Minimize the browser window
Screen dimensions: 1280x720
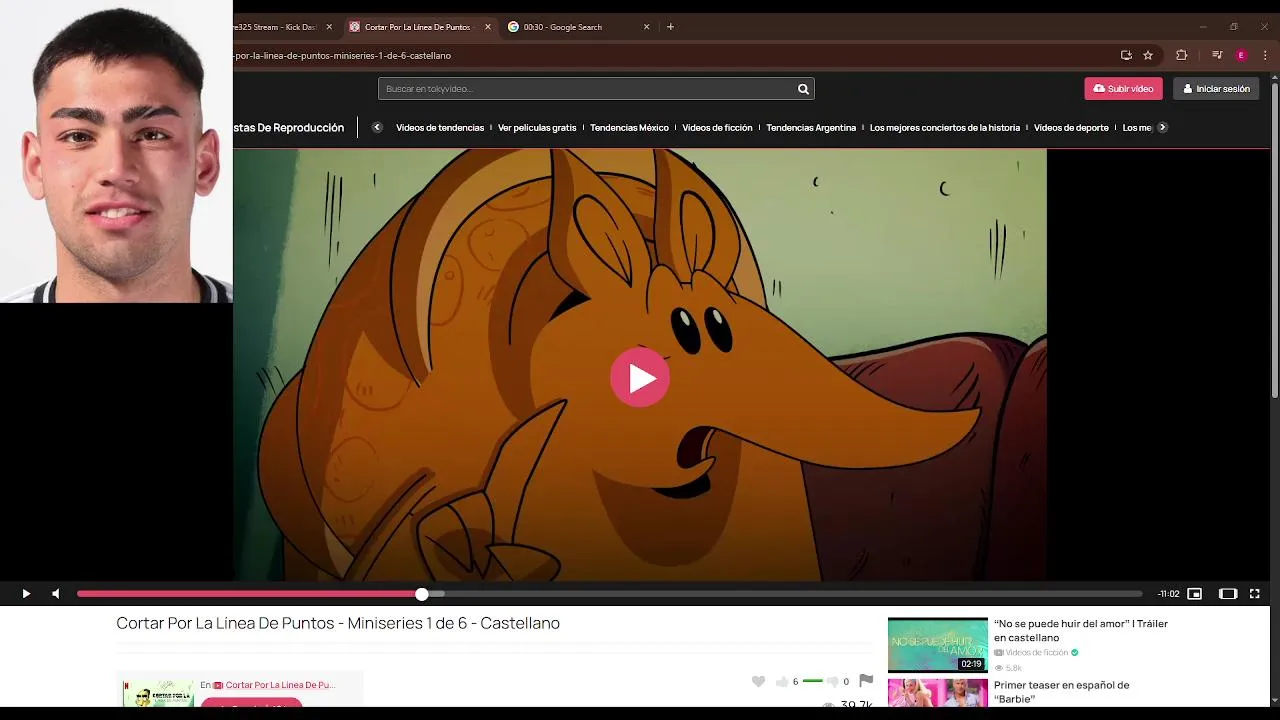pos(1203,27)
